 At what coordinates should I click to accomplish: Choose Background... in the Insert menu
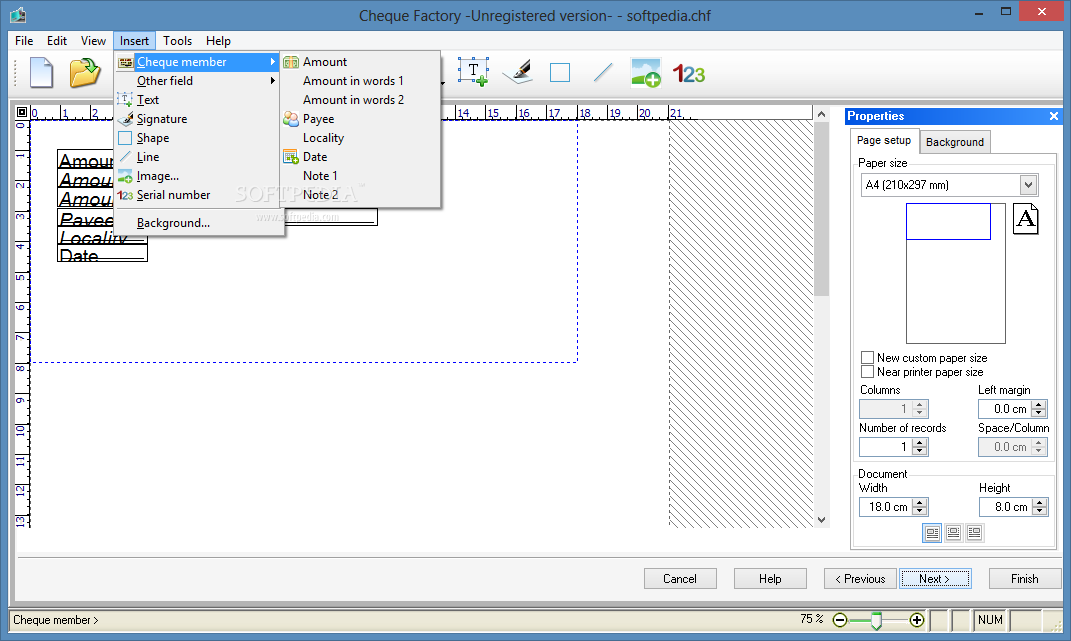(199, 223)
